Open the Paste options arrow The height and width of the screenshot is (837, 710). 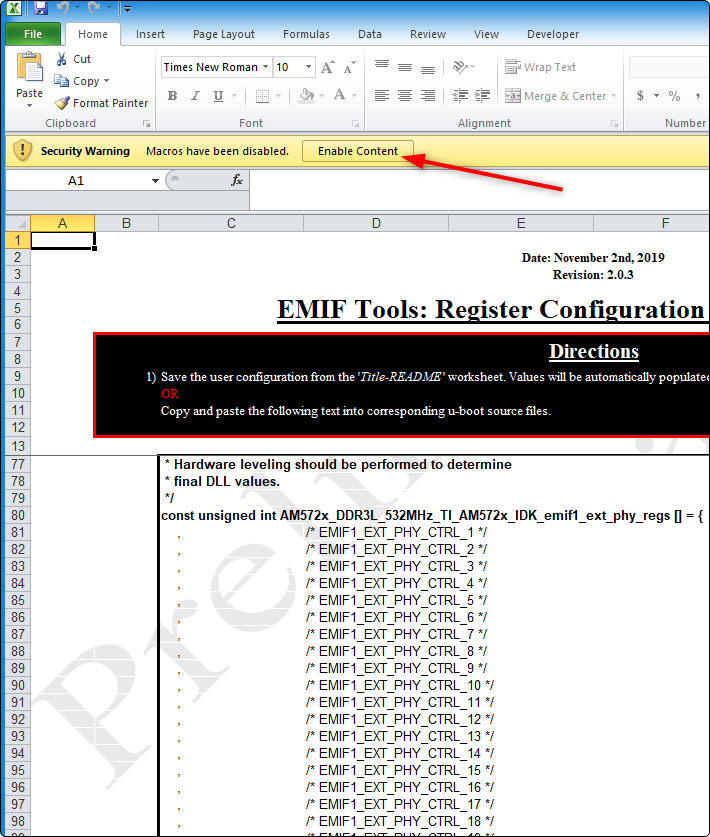point(29,106)
